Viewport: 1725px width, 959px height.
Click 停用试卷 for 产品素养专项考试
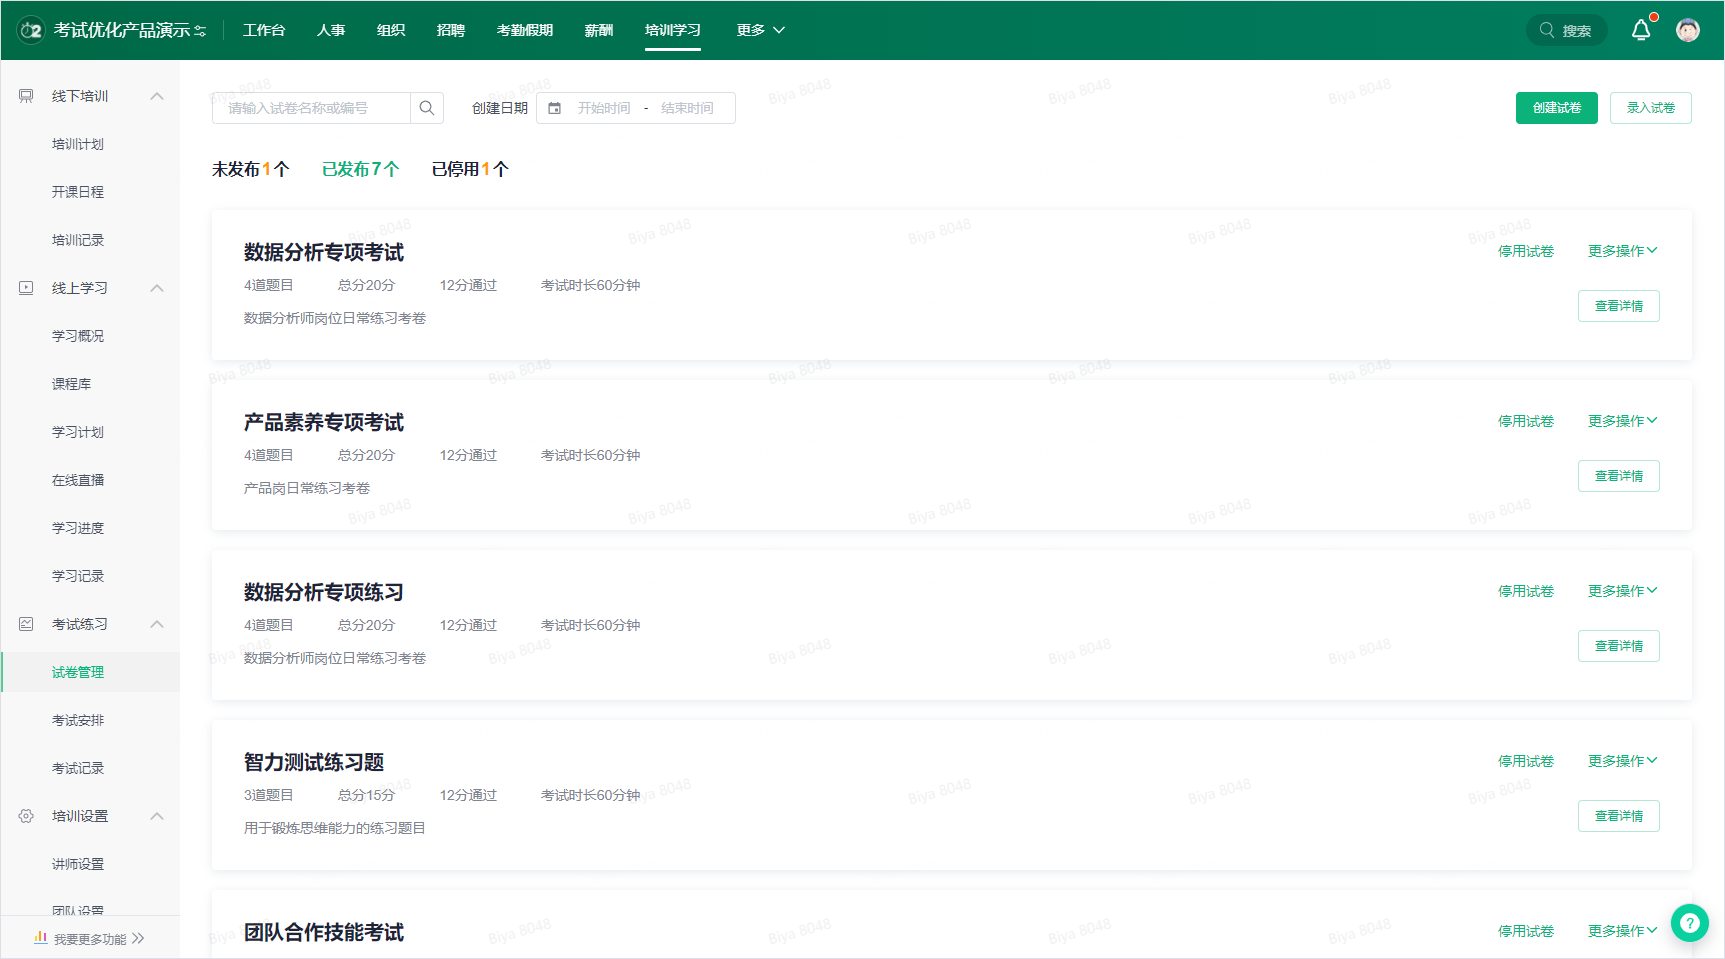click(x=1526, y=421)
